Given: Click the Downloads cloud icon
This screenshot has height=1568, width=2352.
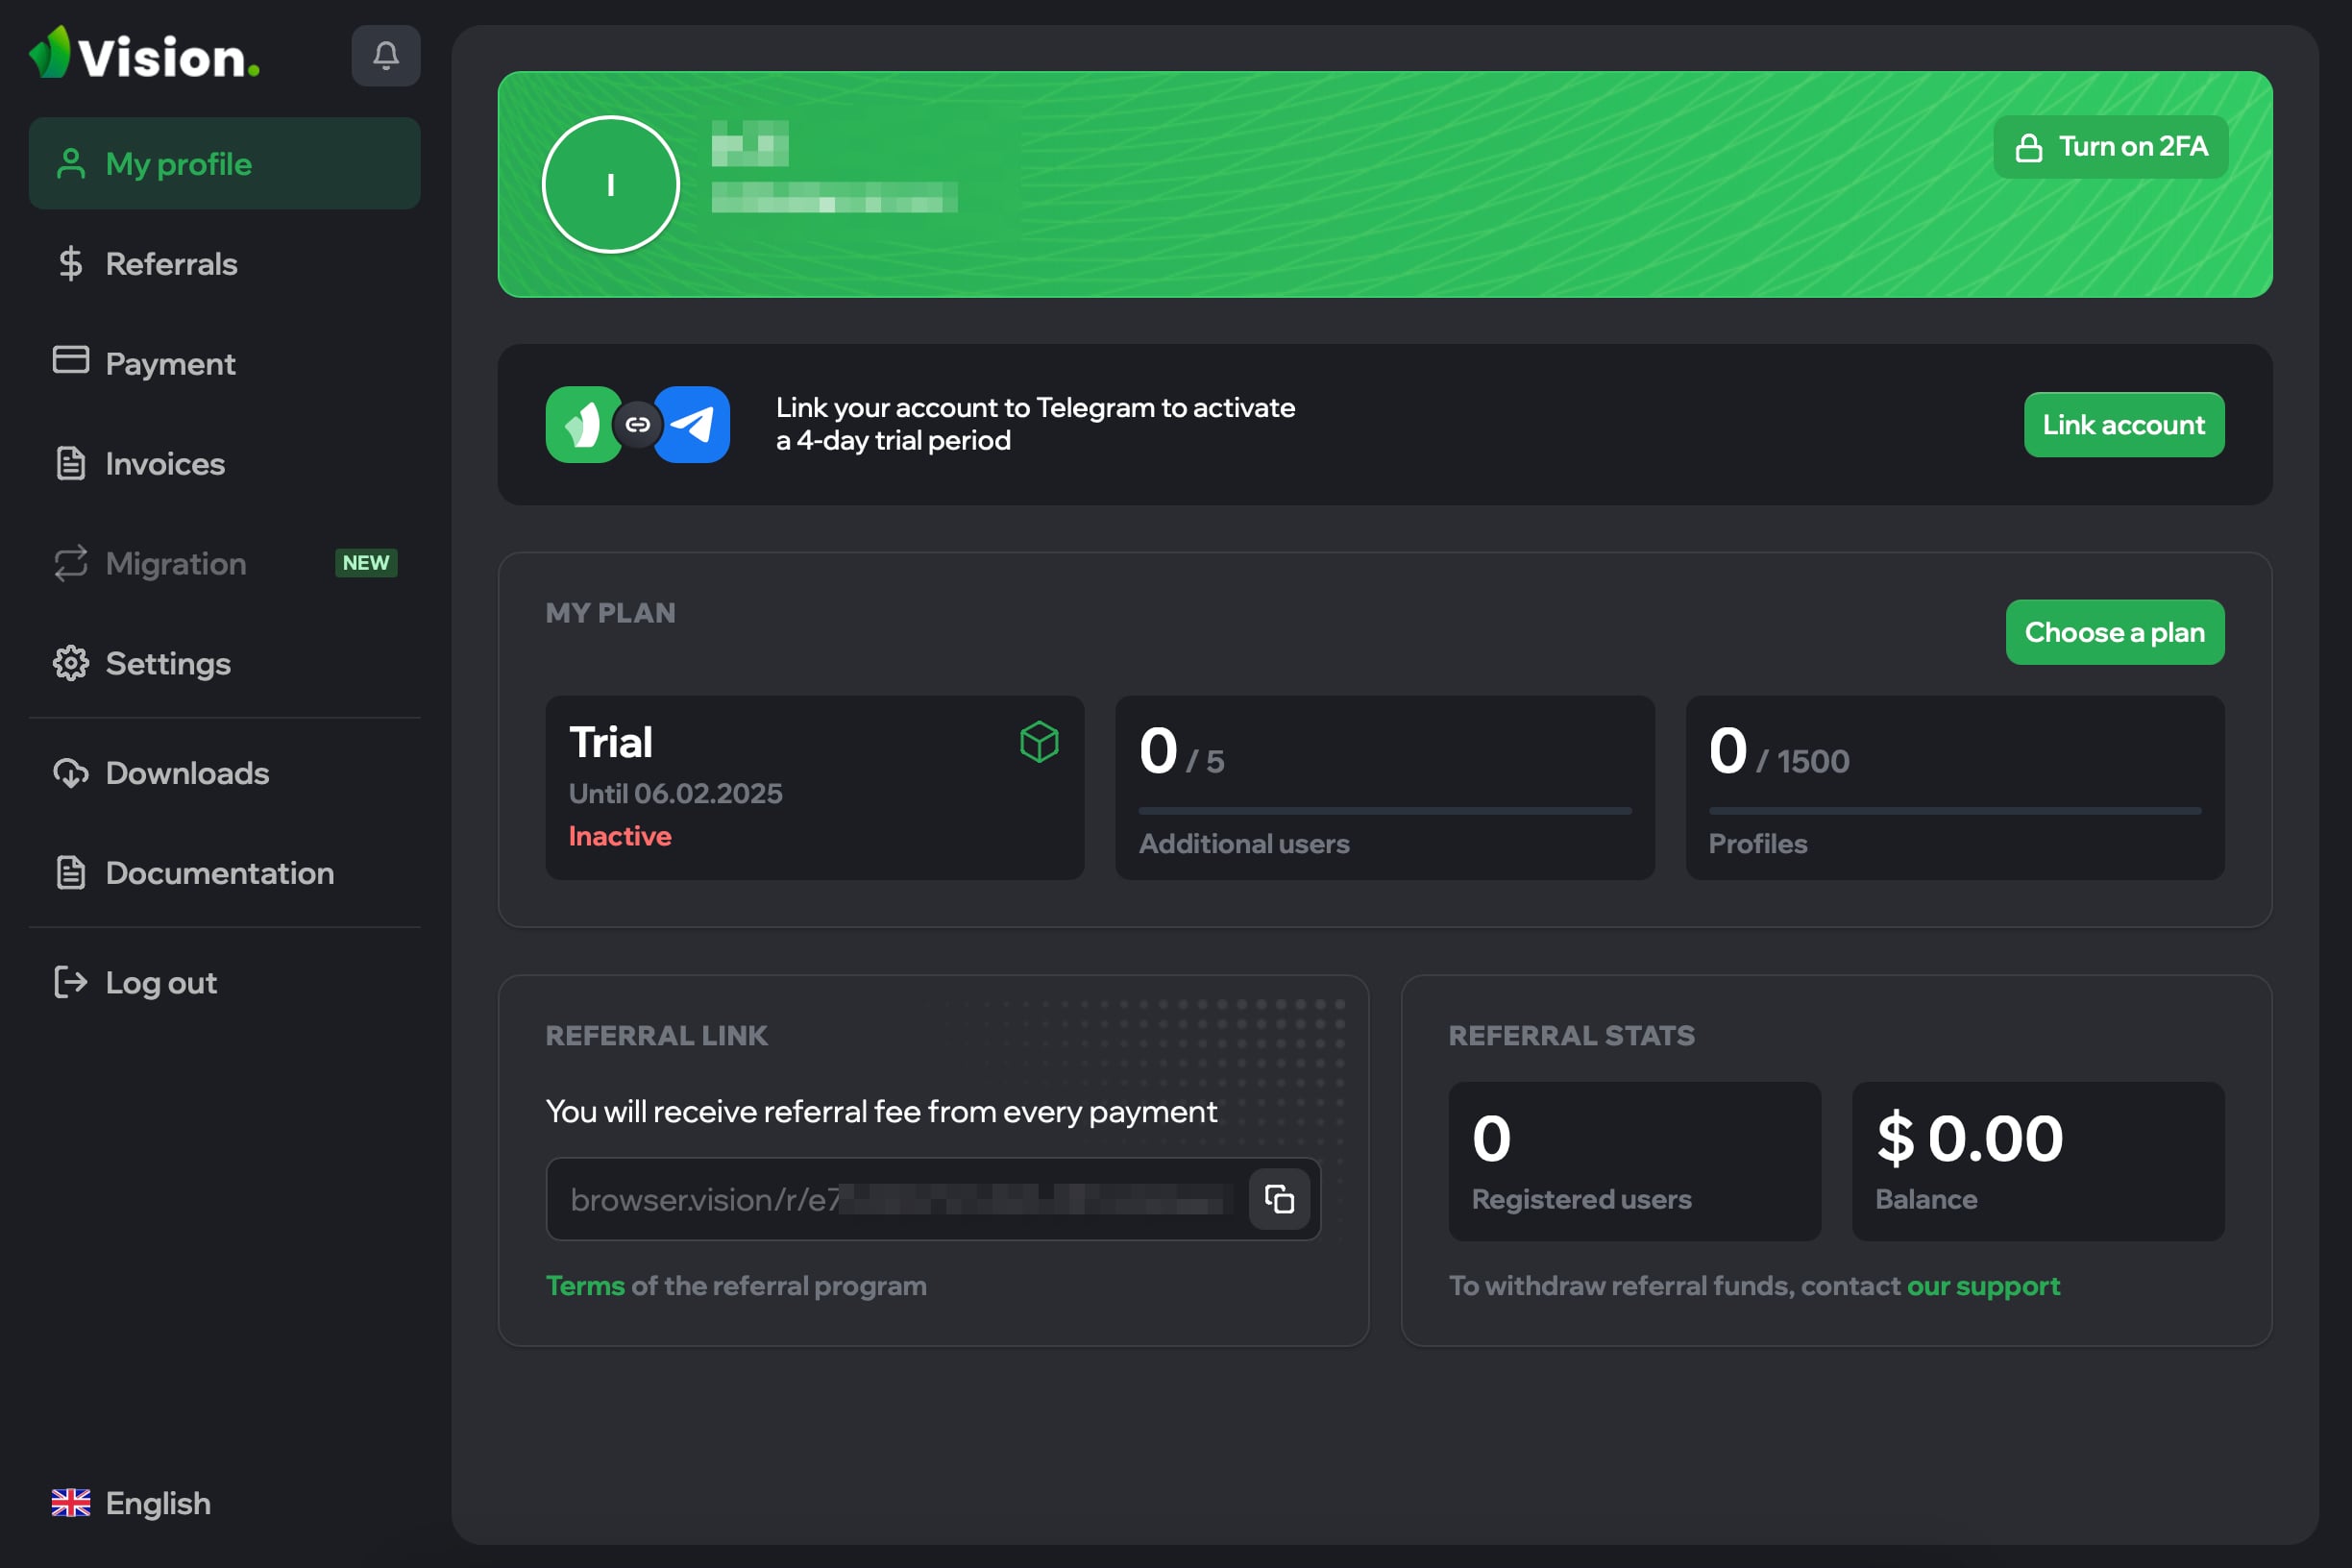Looking at the screenshot, I should [x=71, y=773].
